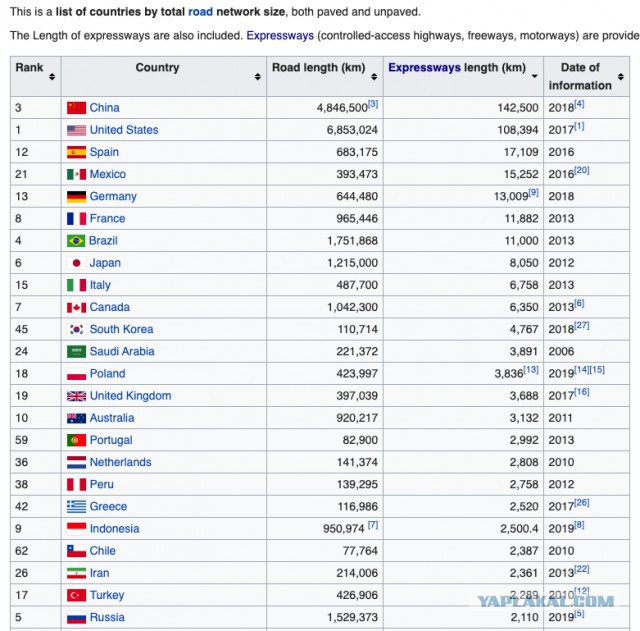Sort by Road length column arrows
Viewport: 640px width, 631px height.
(374, 76)
